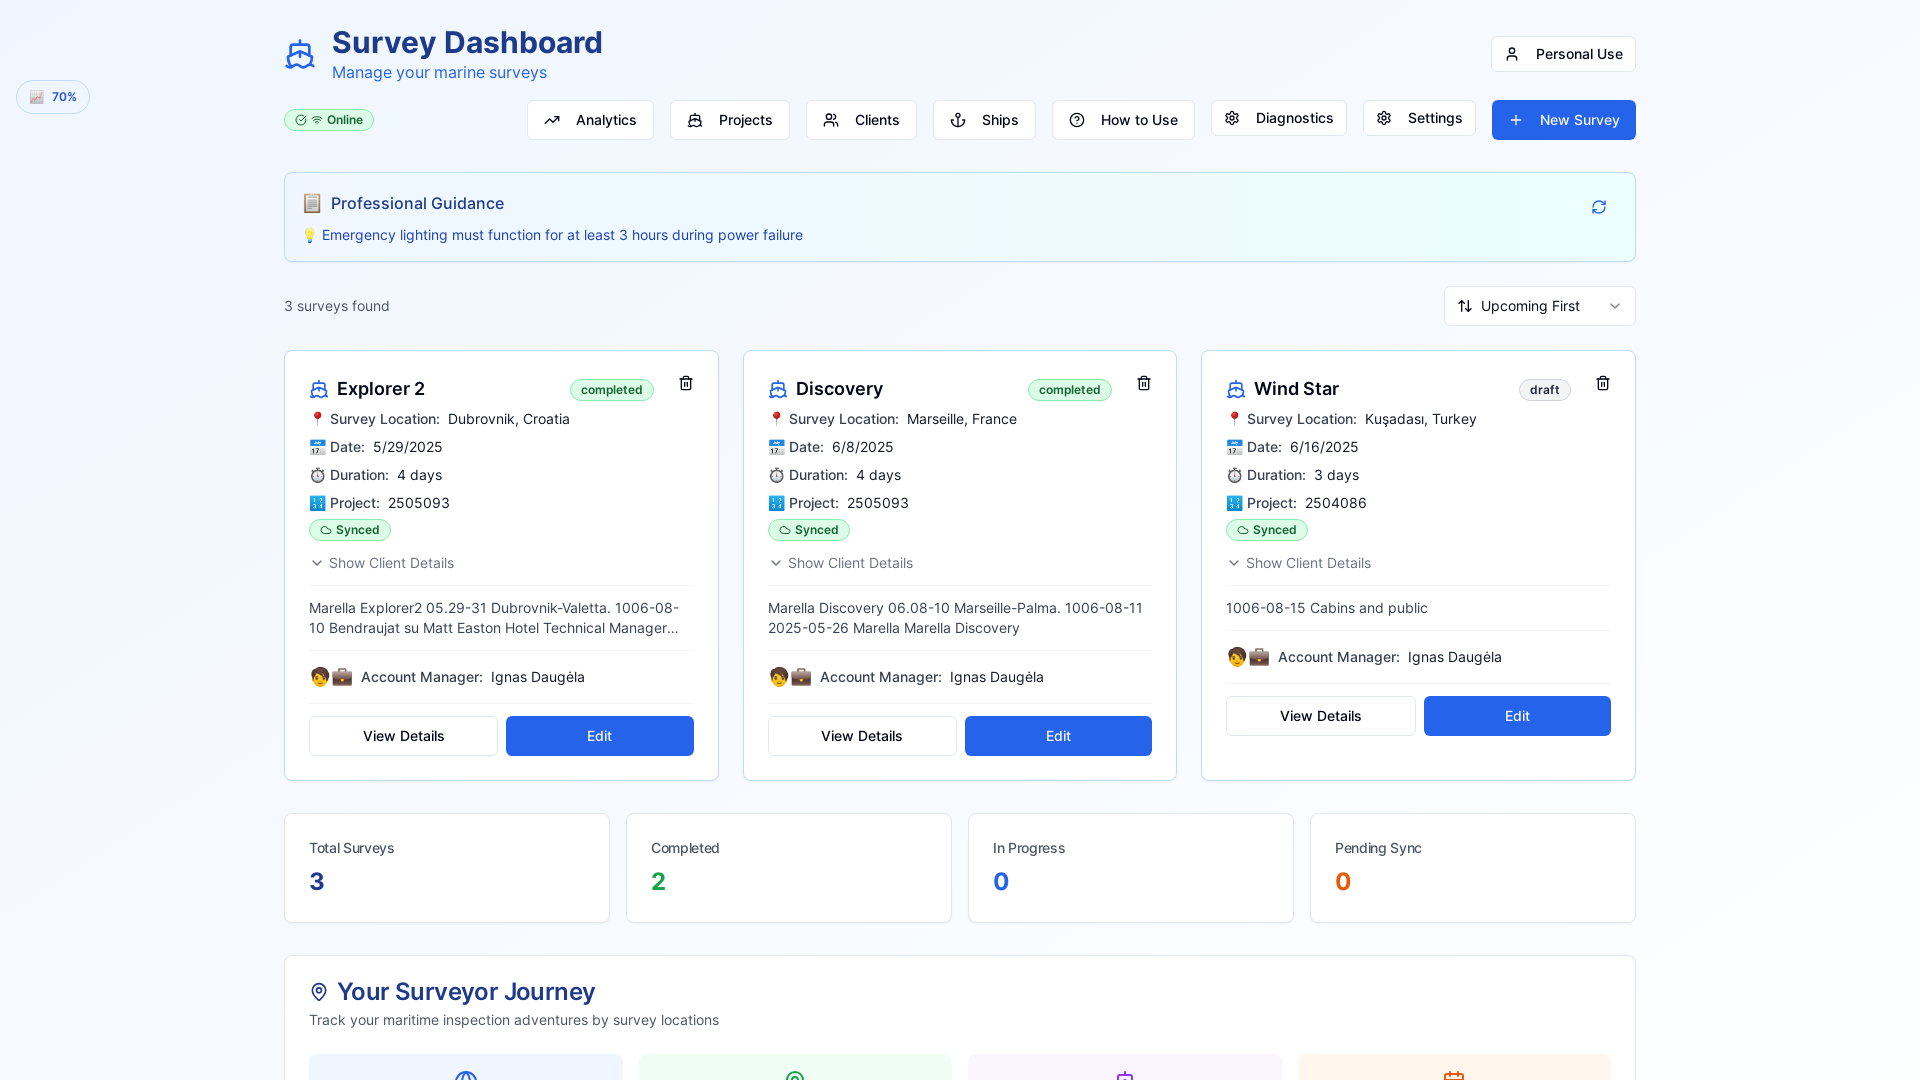
Task: View Details of the Discovery survey
Action: point(862,736)
